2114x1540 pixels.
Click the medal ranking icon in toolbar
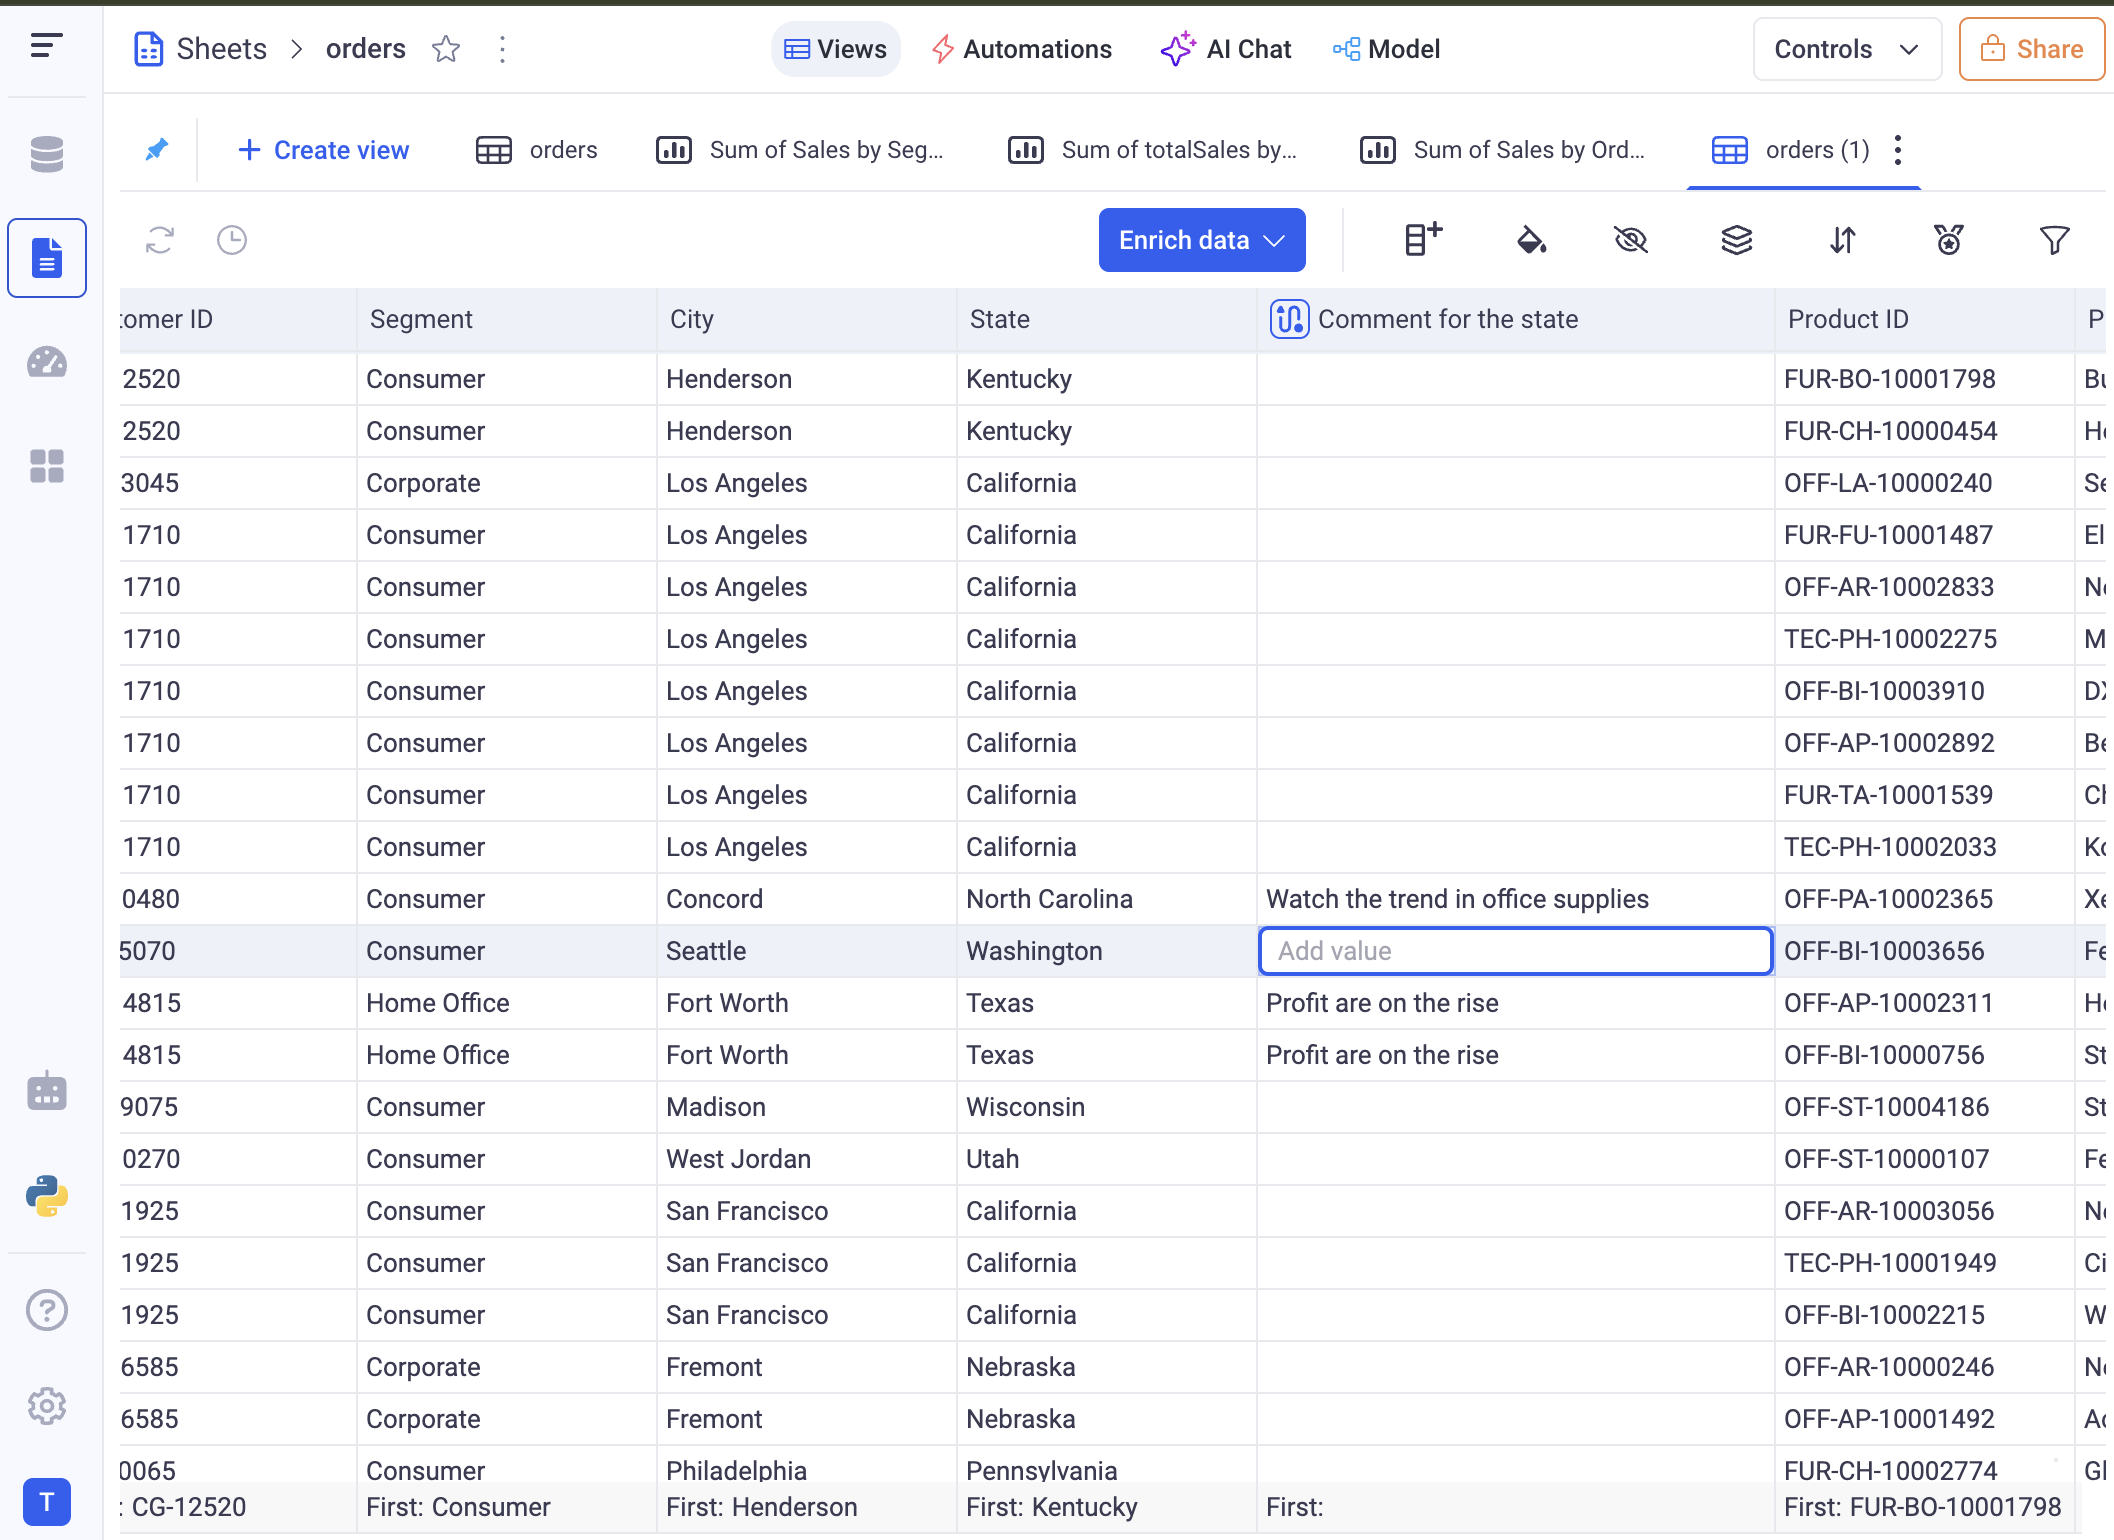coord(1949,240)
